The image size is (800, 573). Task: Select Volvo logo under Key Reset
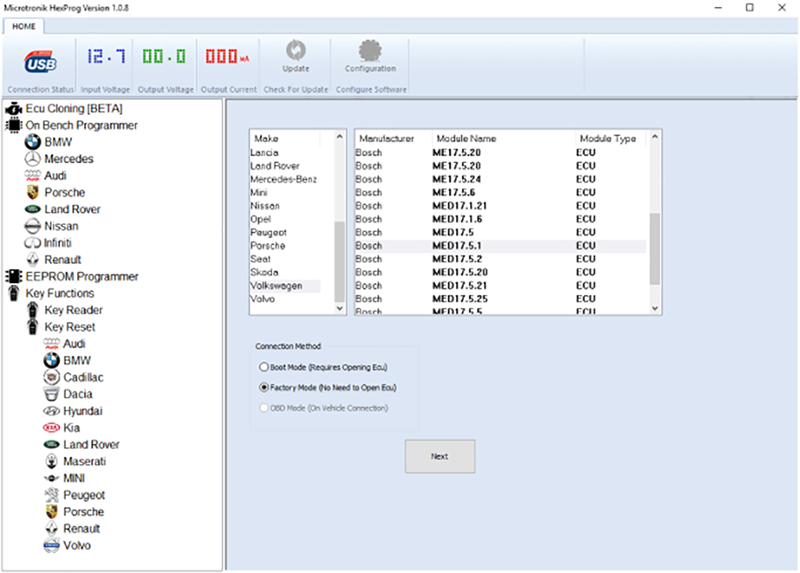(x=52, y=545)
